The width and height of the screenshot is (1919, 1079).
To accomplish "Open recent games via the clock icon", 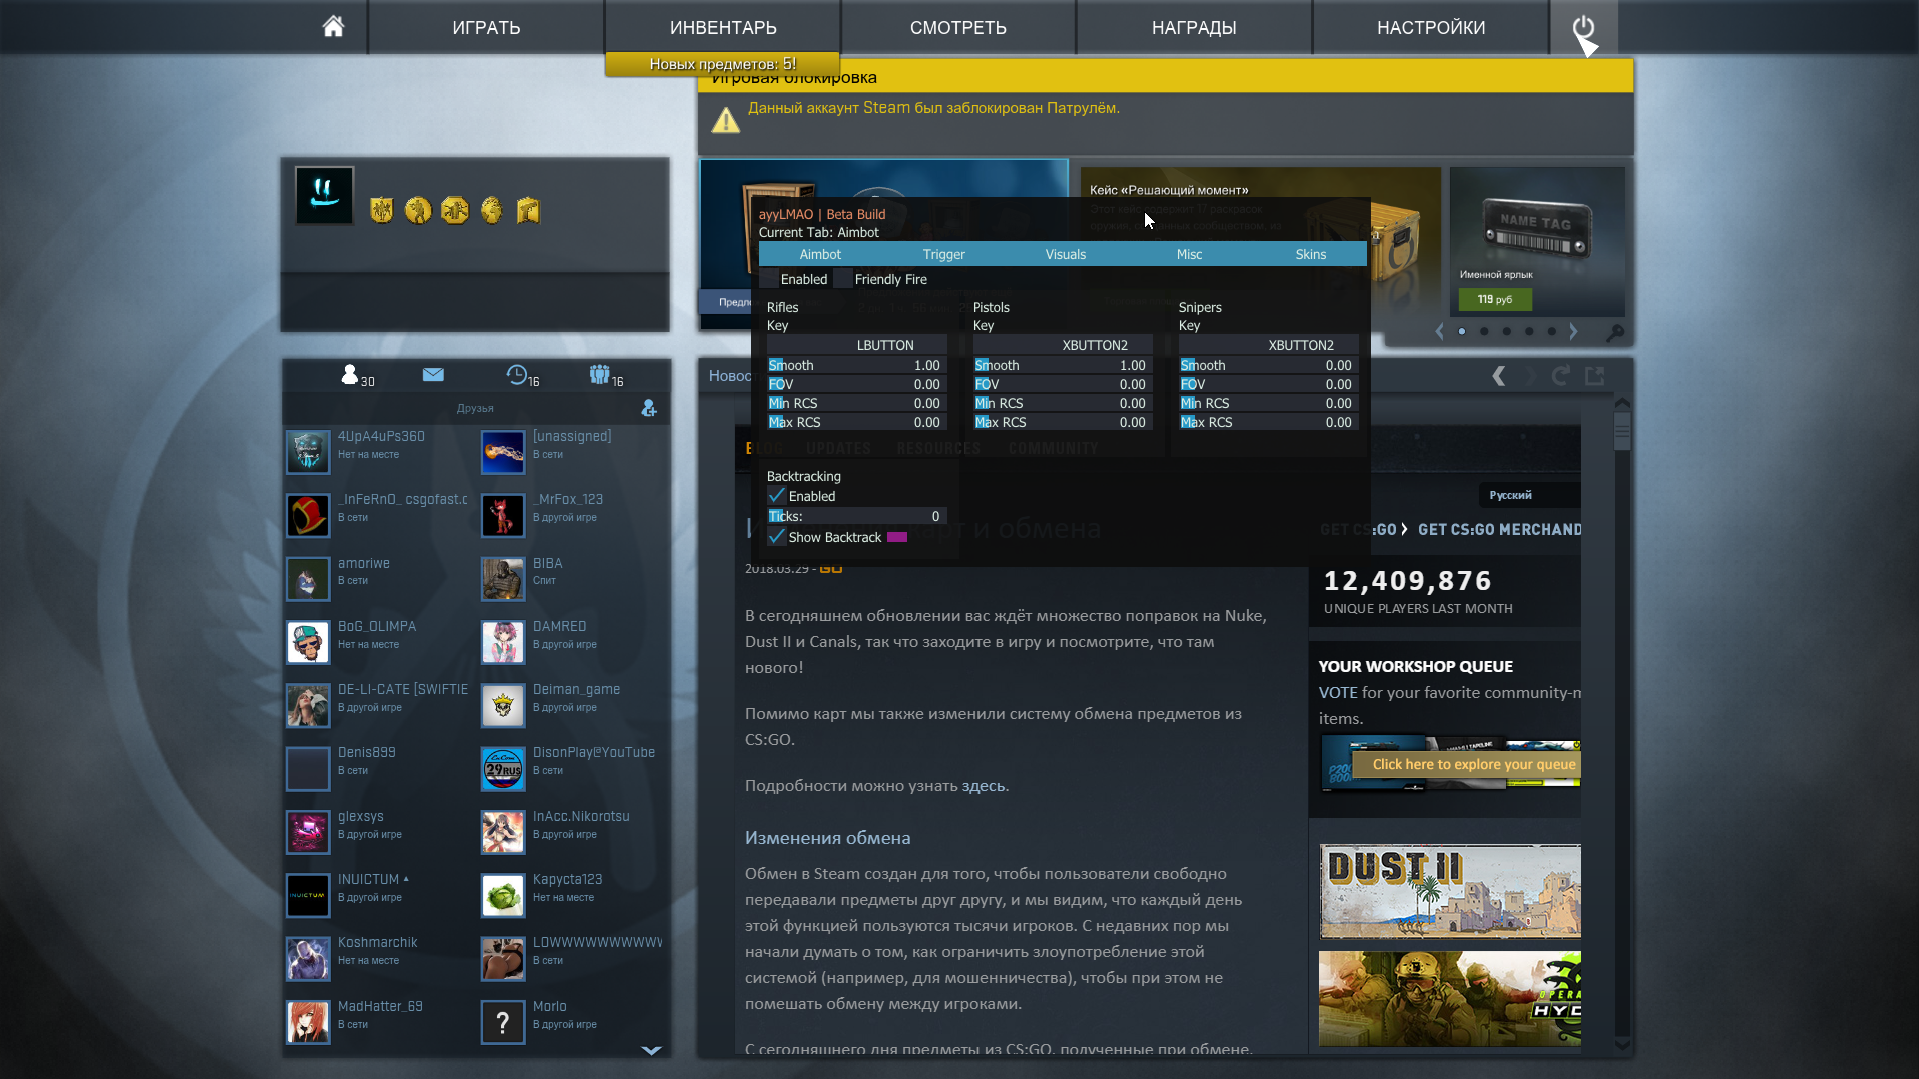I will [x=518, y=375].
